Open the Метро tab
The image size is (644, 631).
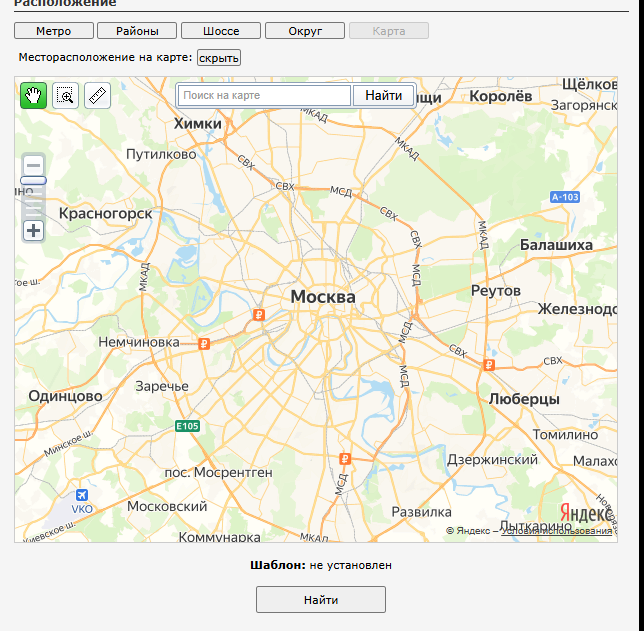[x=54, y=31]
